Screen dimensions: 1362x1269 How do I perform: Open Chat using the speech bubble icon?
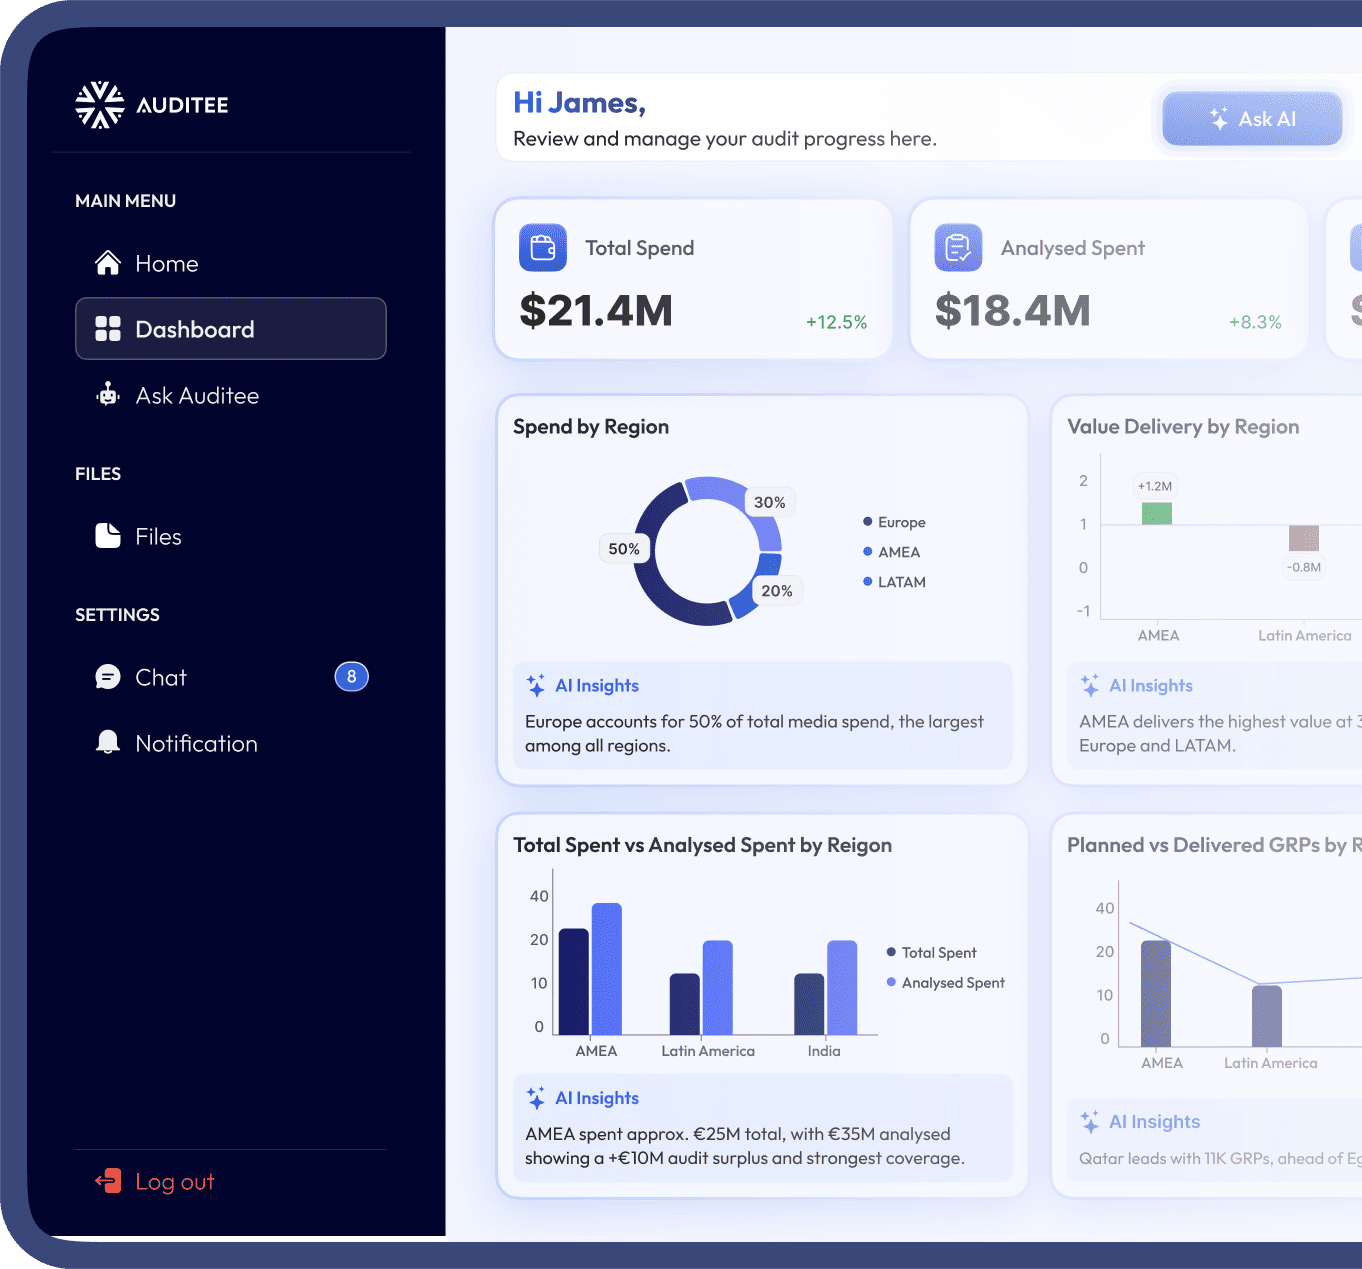(108, 677)
